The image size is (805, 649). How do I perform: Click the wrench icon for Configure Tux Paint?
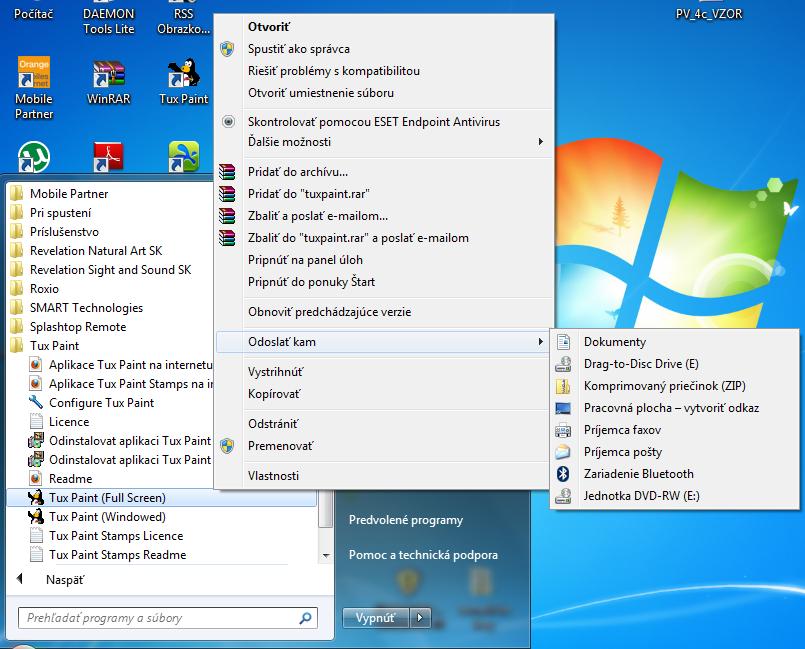tap(35, 403)
